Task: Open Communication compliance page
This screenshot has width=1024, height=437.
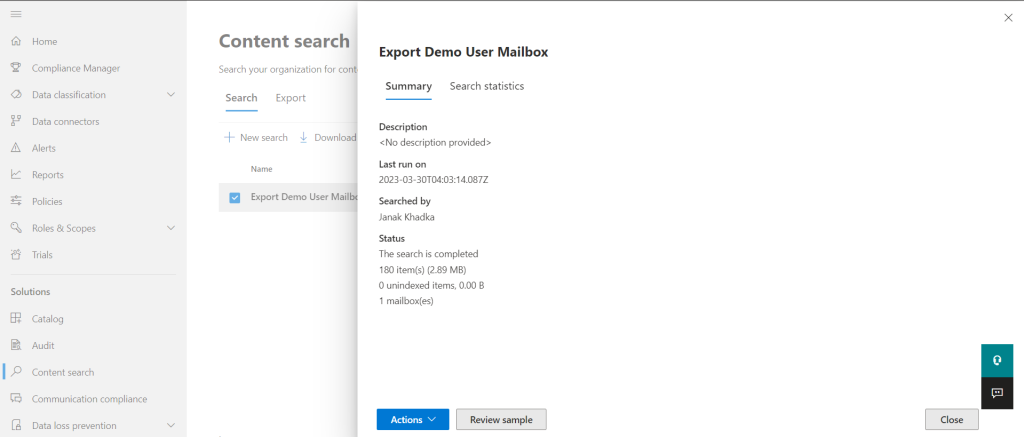Action: (89, 399)
